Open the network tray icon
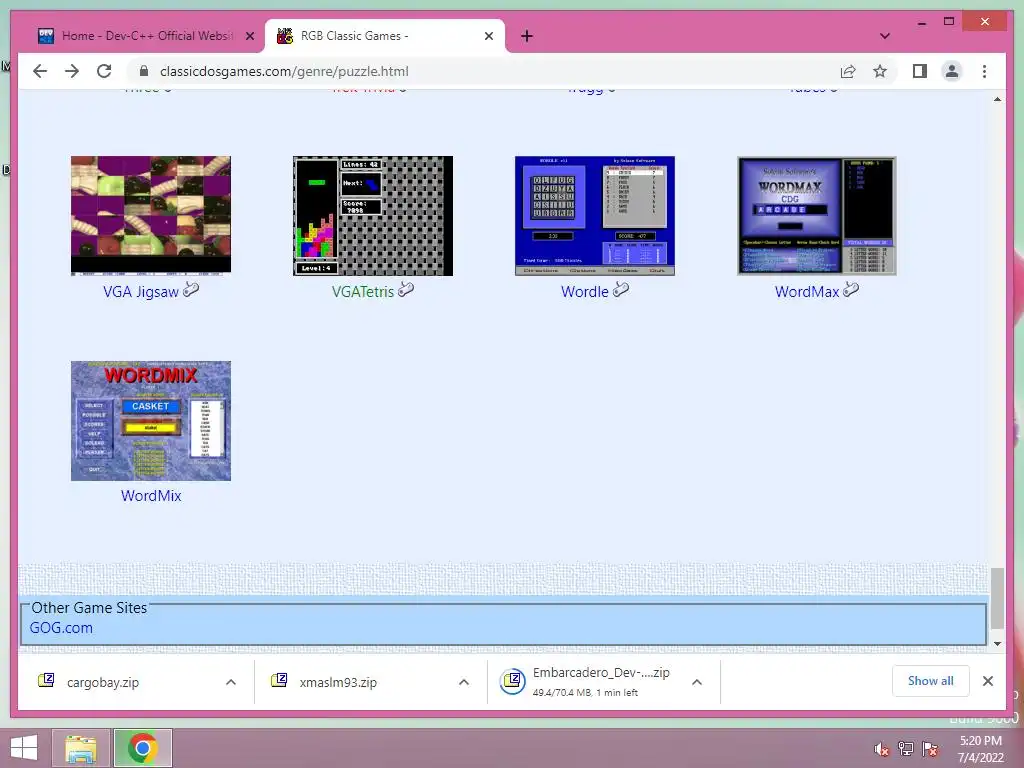The image size is (1024, 768). point(905,750)
